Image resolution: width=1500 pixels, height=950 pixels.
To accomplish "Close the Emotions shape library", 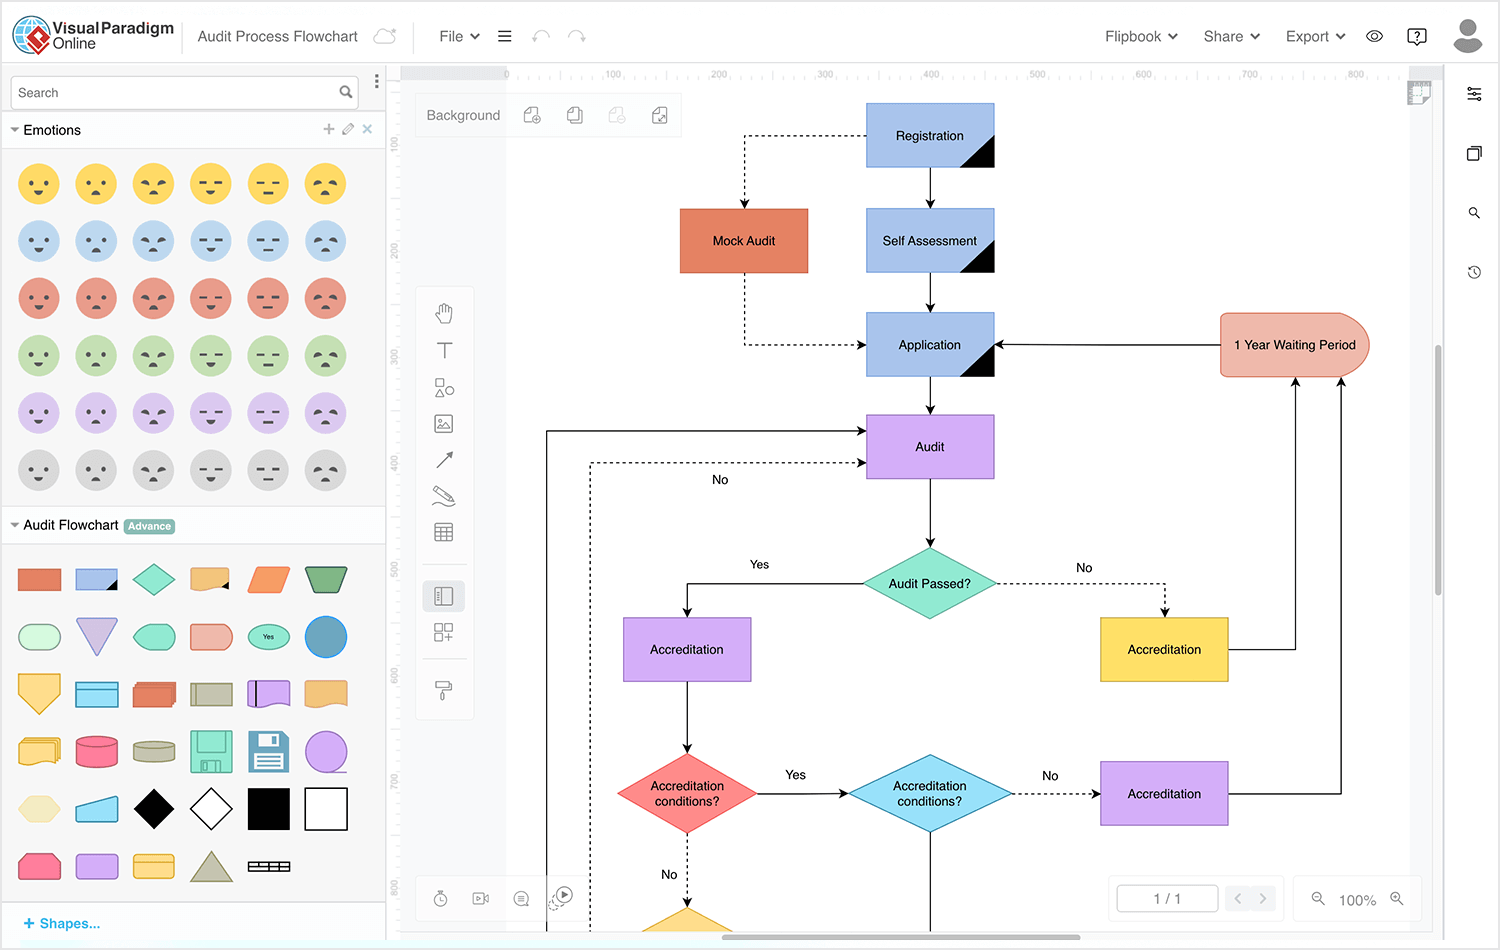I will pos(367,129).
